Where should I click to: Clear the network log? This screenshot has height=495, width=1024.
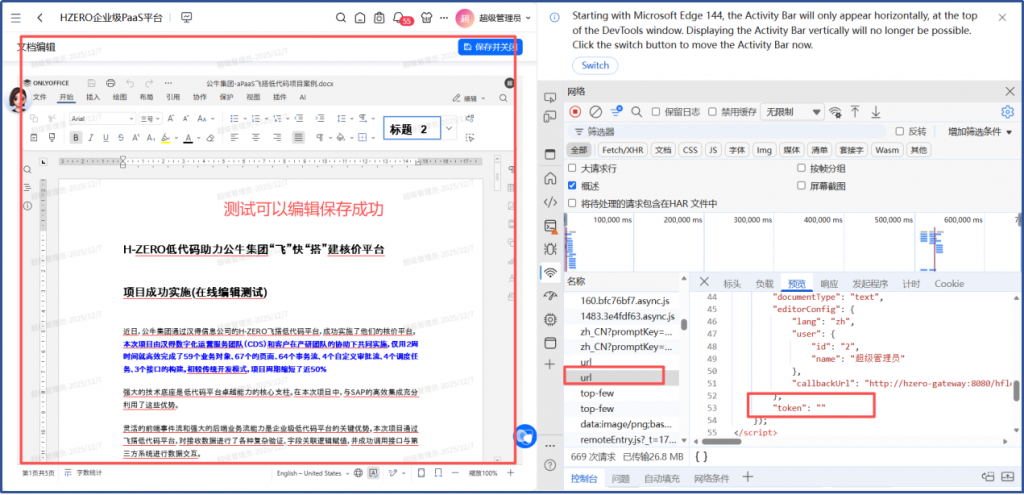pos(595,112)
